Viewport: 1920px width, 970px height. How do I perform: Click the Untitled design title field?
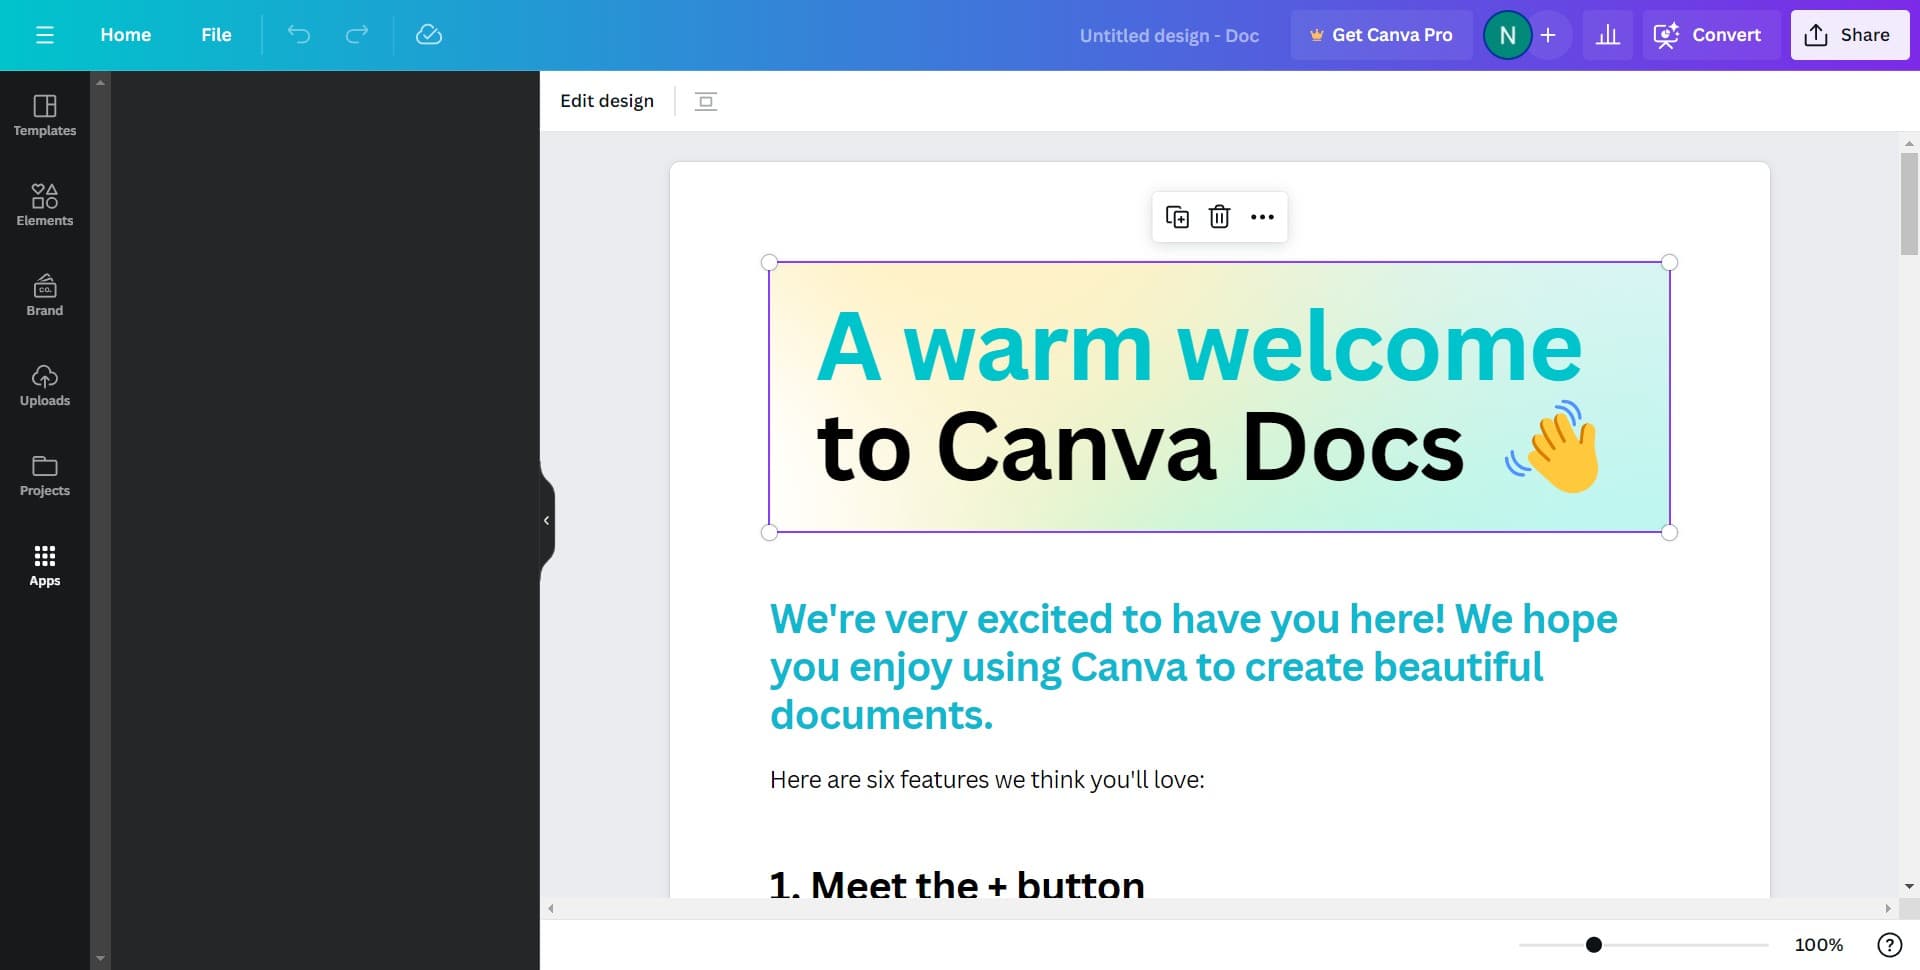click(x=1168, y=36)
